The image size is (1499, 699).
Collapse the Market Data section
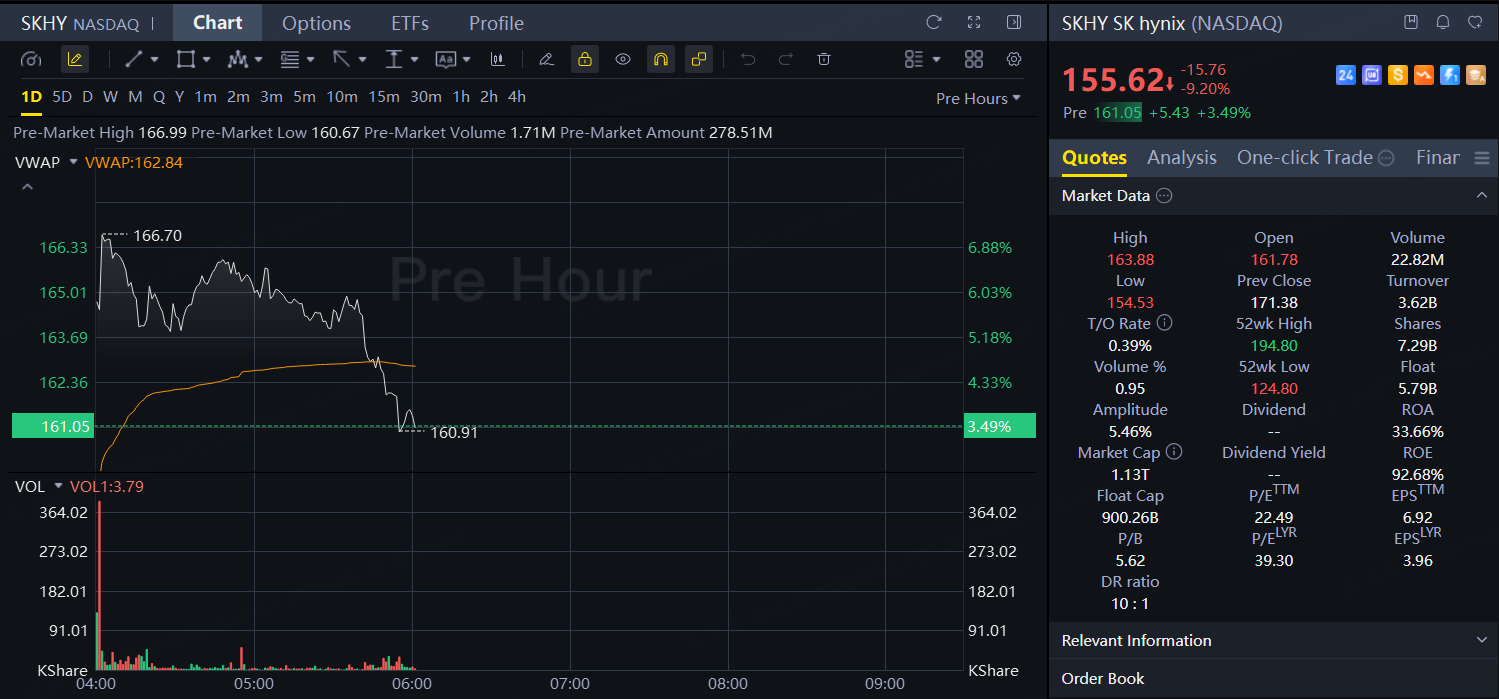point(1482,196)
